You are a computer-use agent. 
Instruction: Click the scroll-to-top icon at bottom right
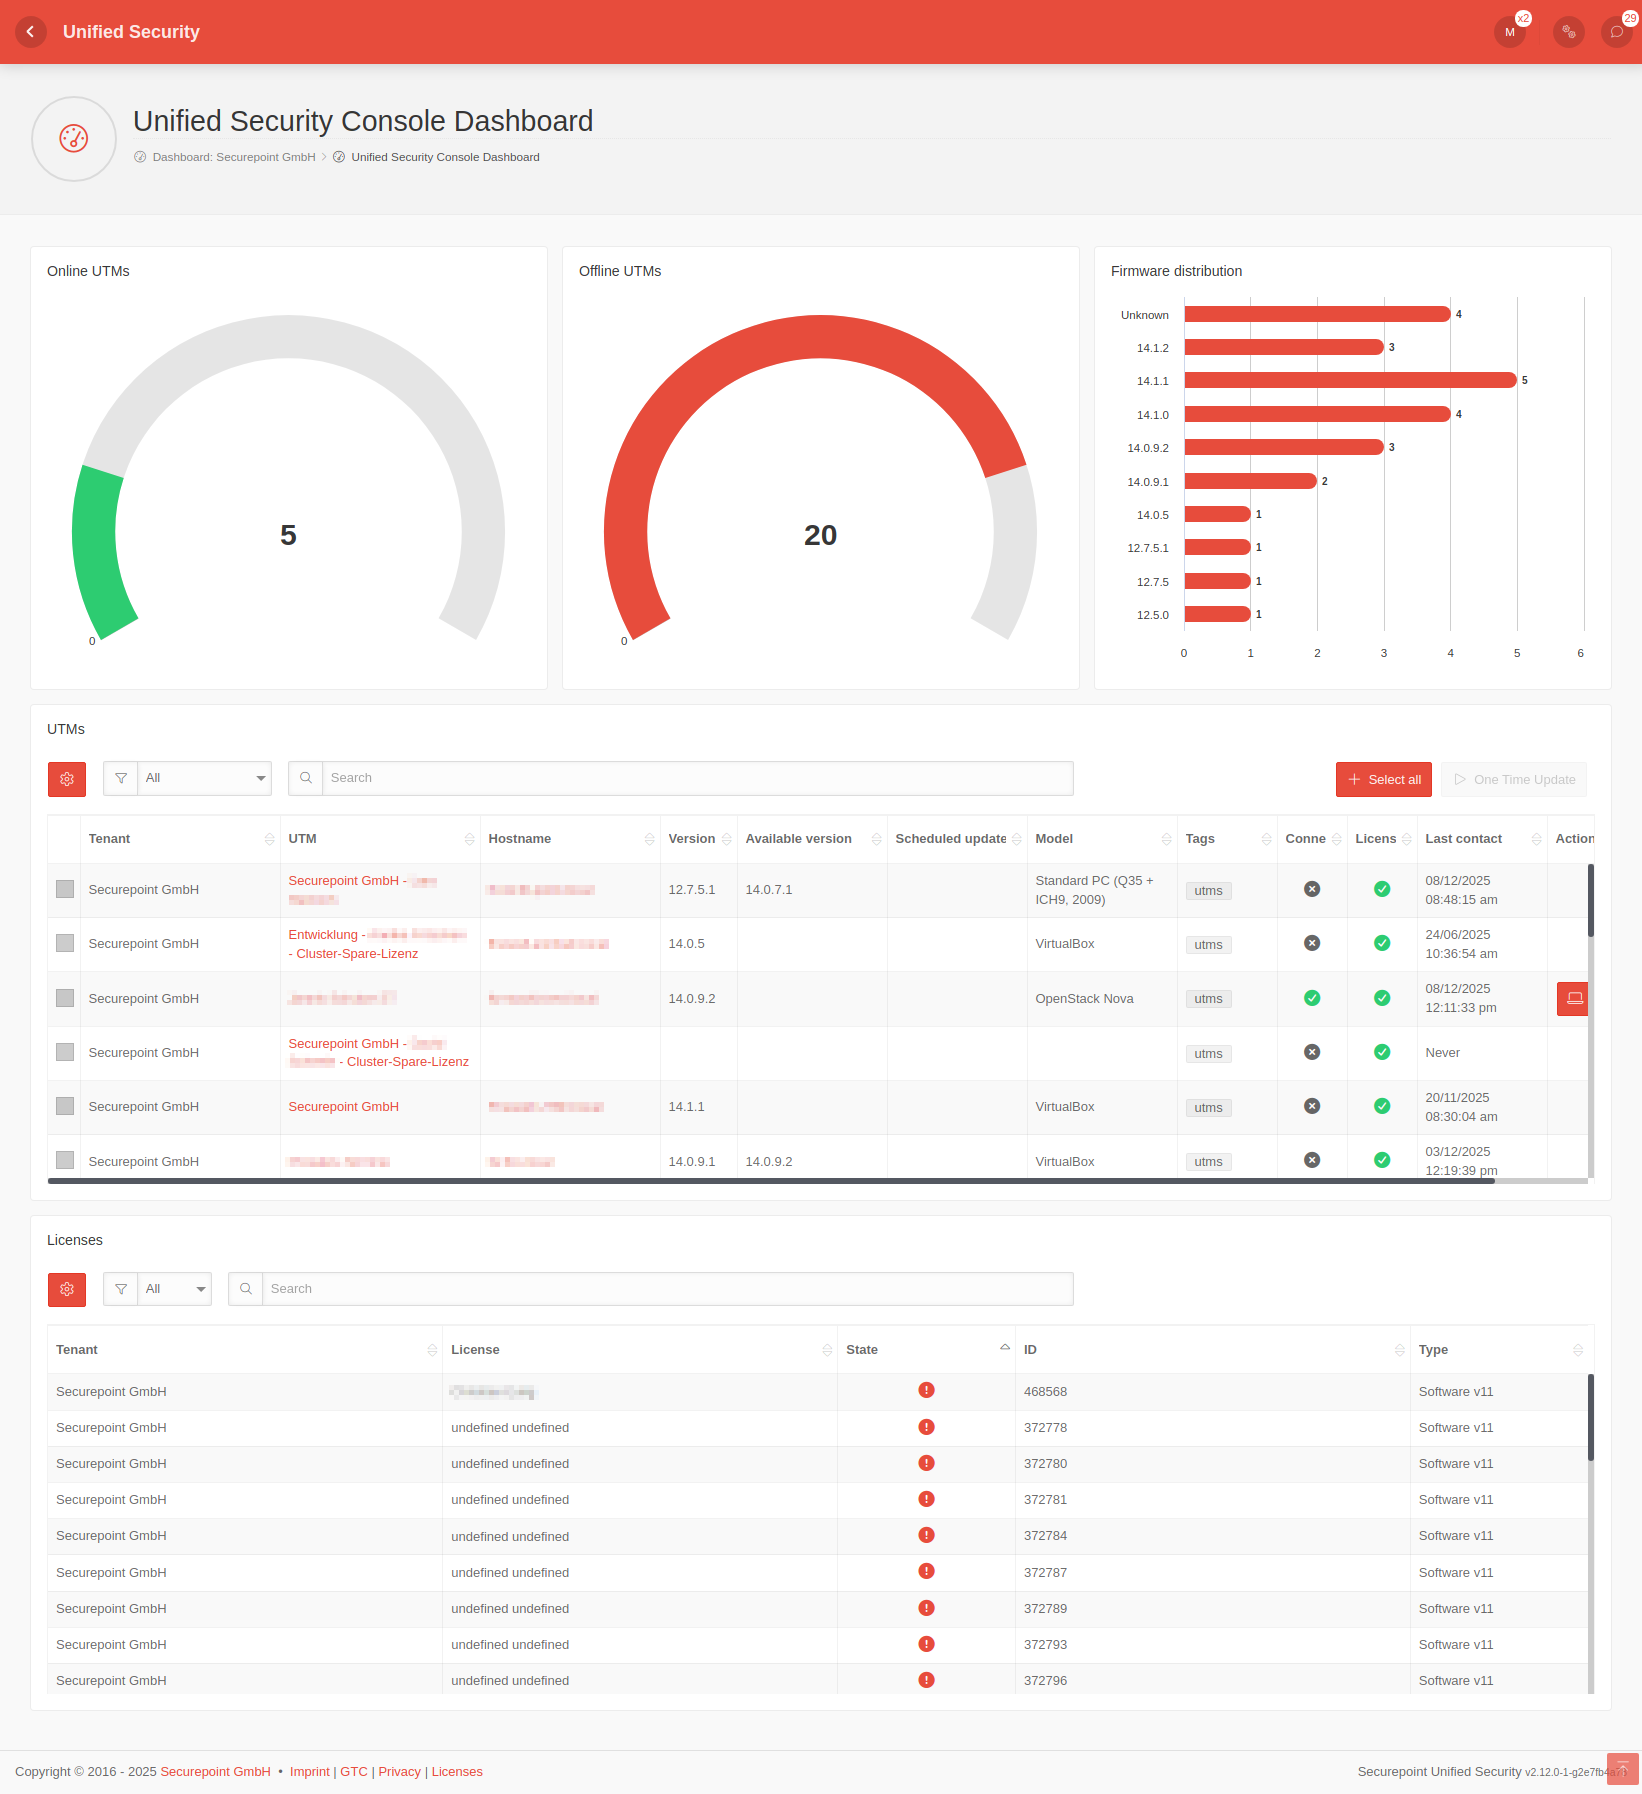1622,1769
